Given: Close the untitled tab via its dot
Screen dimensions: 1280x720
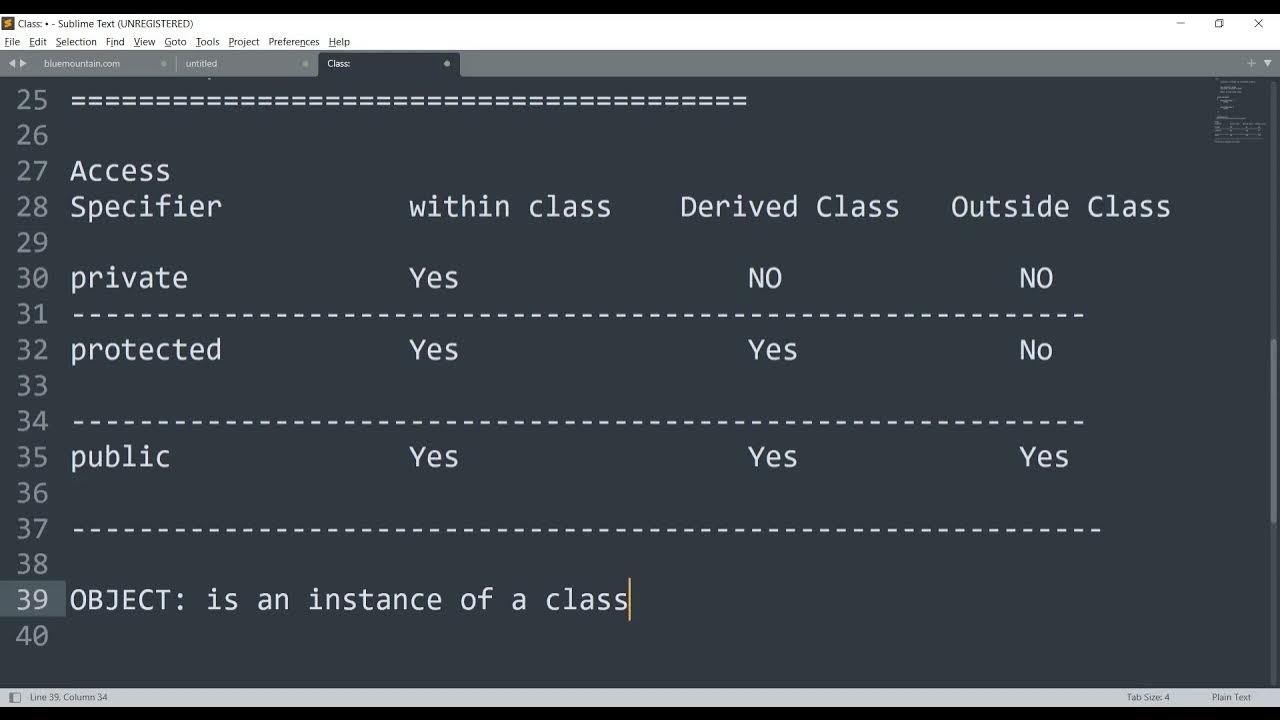Looking at the screenshot, I should click(x=306, y=64).
